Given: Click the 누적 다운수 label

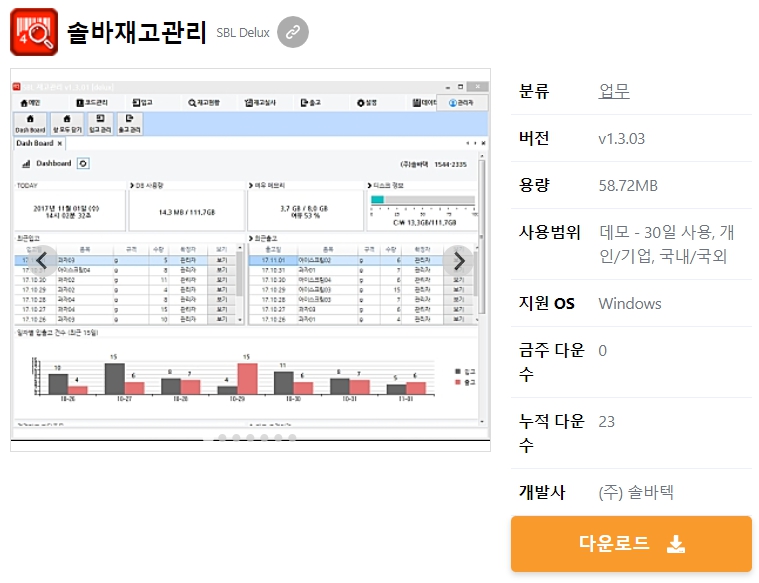Looking at the screenshot, I should 552,433.
